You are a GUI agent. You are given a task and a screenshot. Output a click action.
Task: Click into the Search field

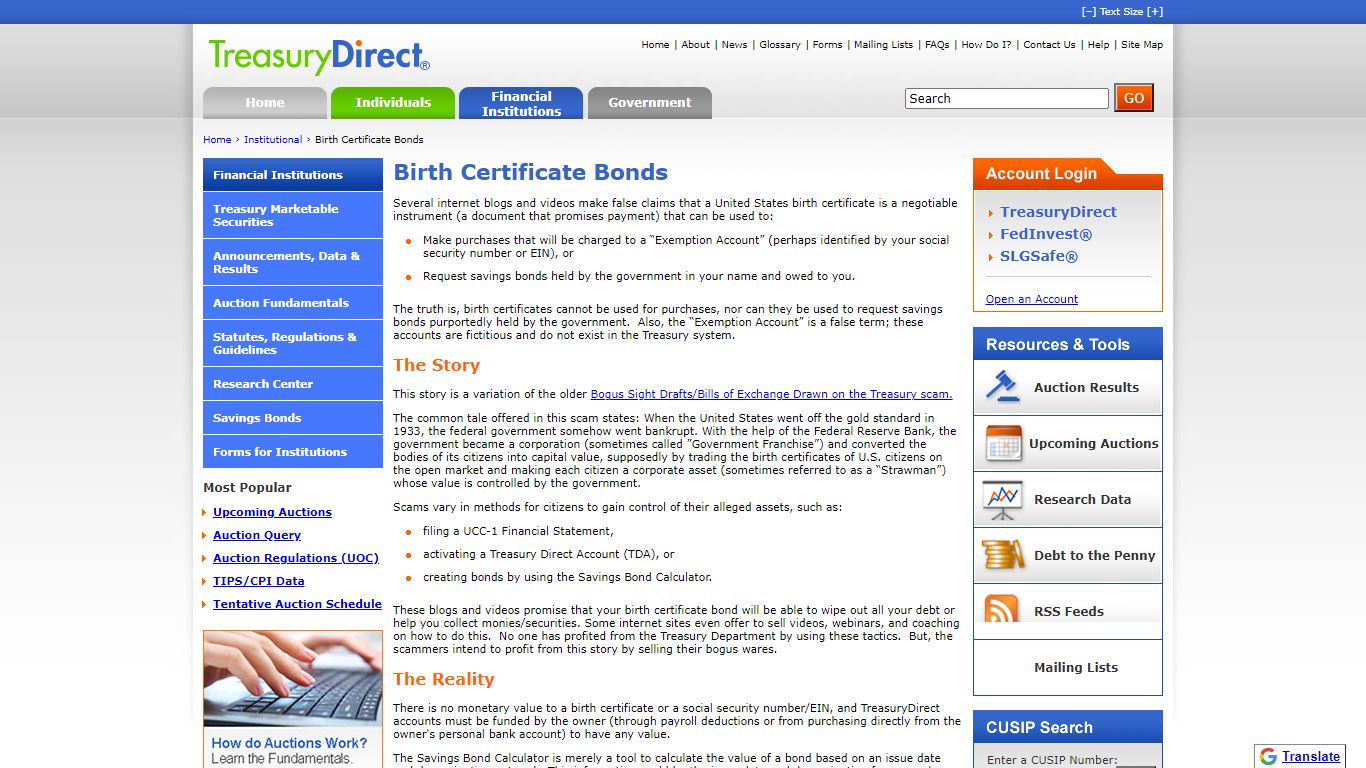tap(1007, 98)
